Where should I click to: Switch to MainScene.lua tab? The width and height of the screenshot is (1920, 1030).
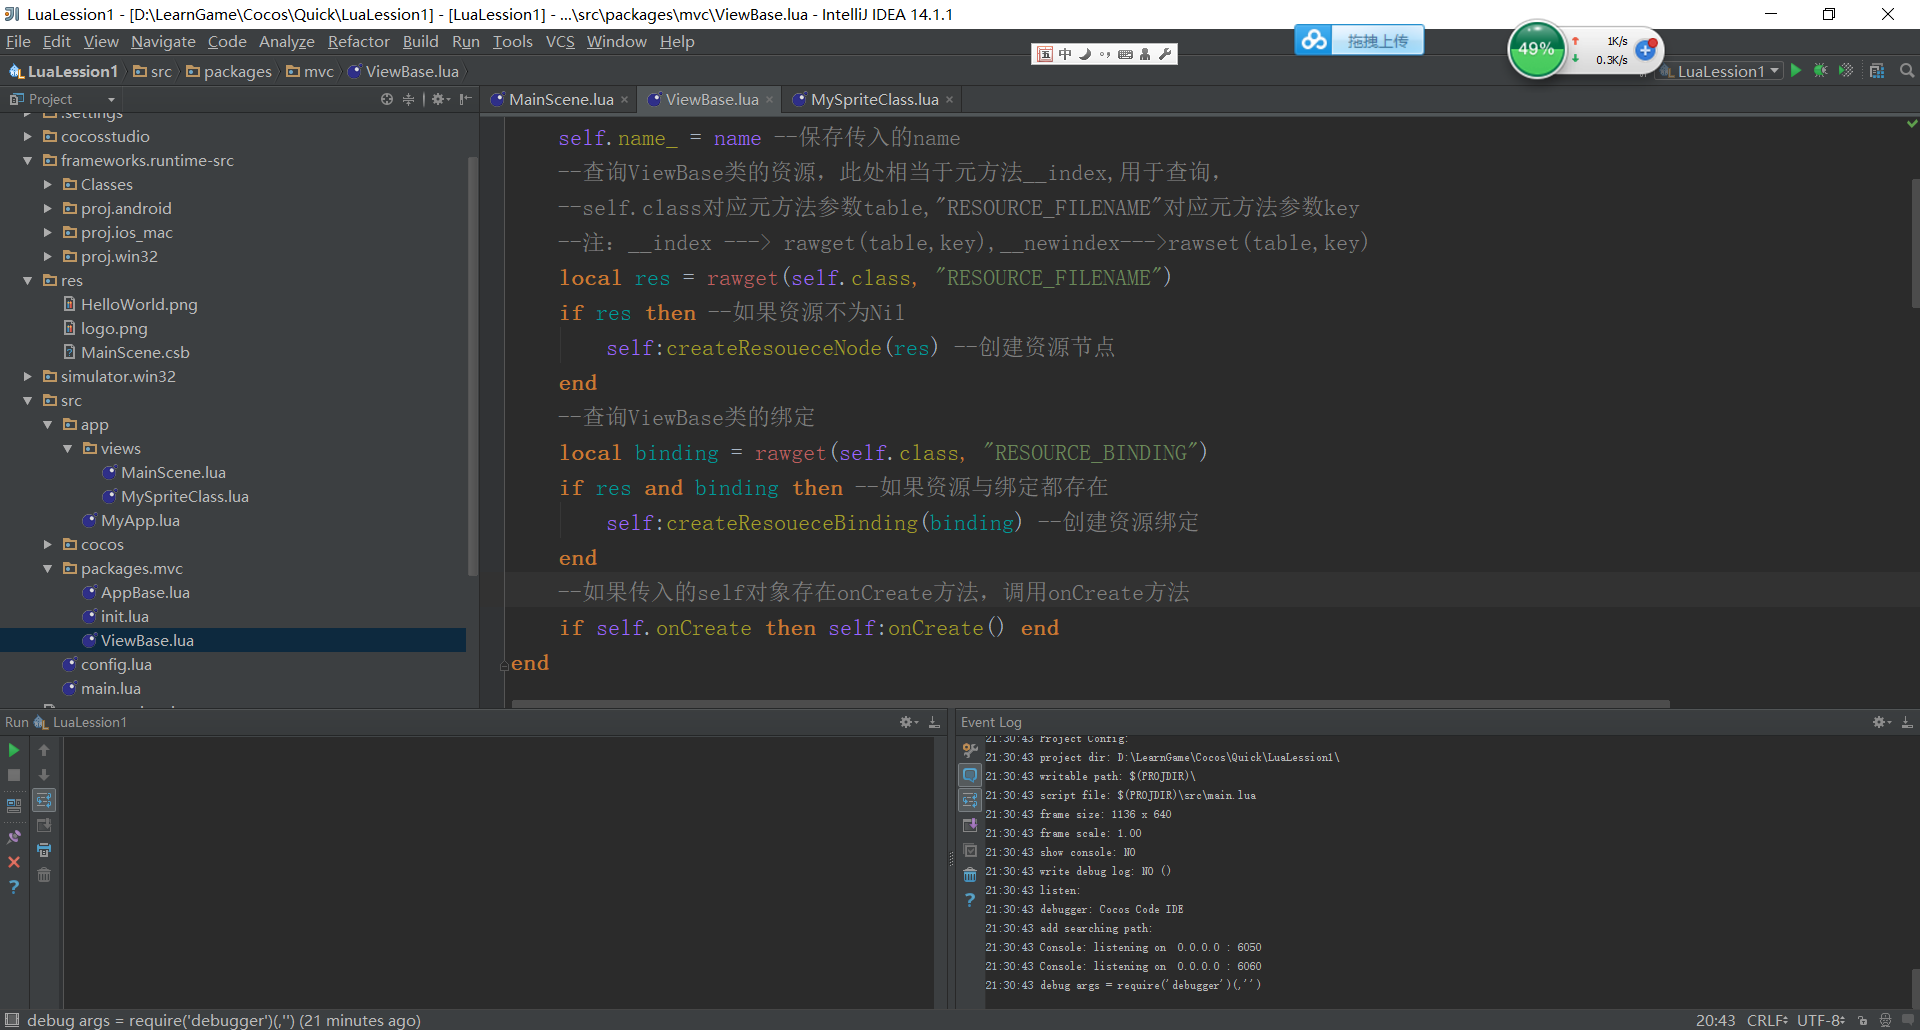click(x=560, y=99)
